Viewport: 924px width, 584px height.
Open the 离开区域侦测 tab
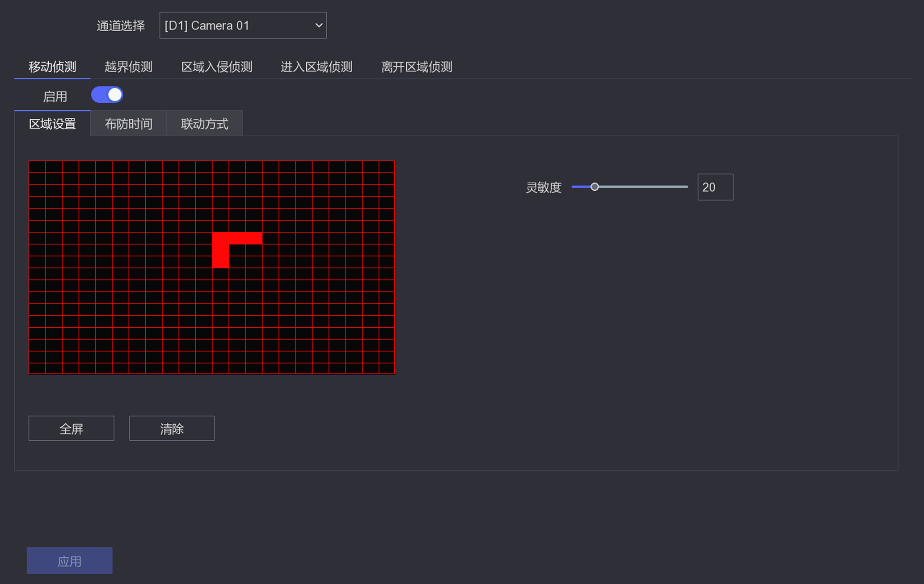[416, 67]
